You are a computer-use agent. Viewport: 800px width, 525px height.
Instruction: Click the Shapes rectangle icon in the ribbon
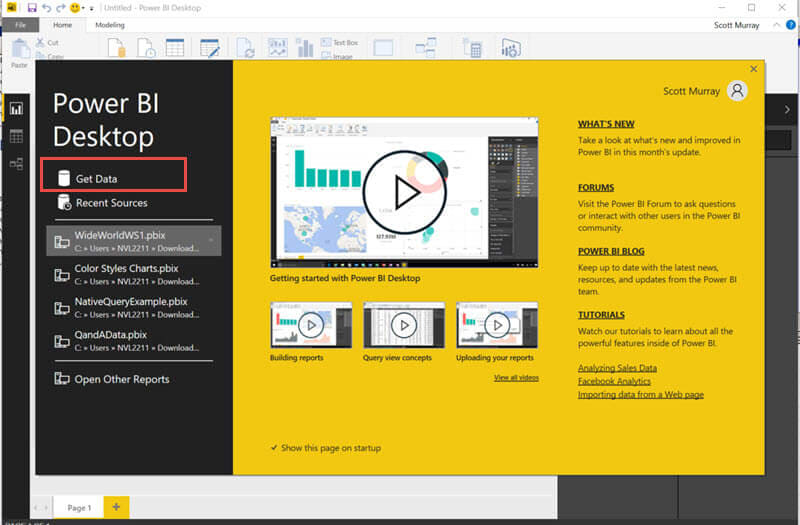pos(383,48)
